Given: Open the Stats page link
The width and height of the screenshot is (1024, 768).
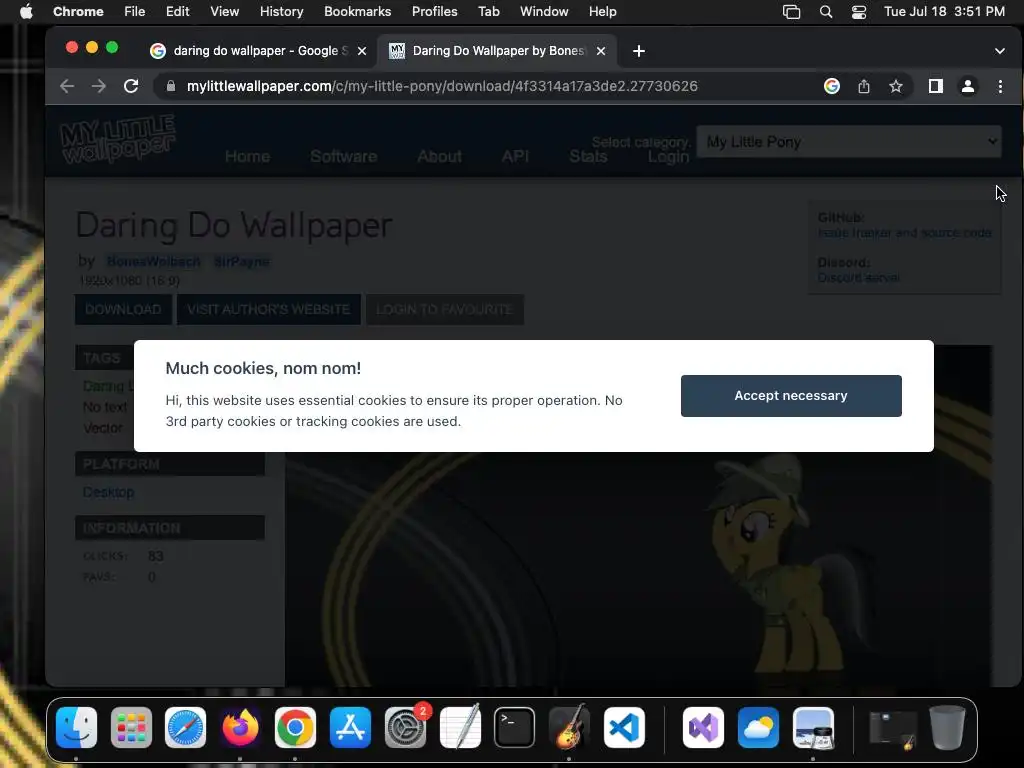Looking at the screenshot, I should pyautogui.click(x=588, y=157).
